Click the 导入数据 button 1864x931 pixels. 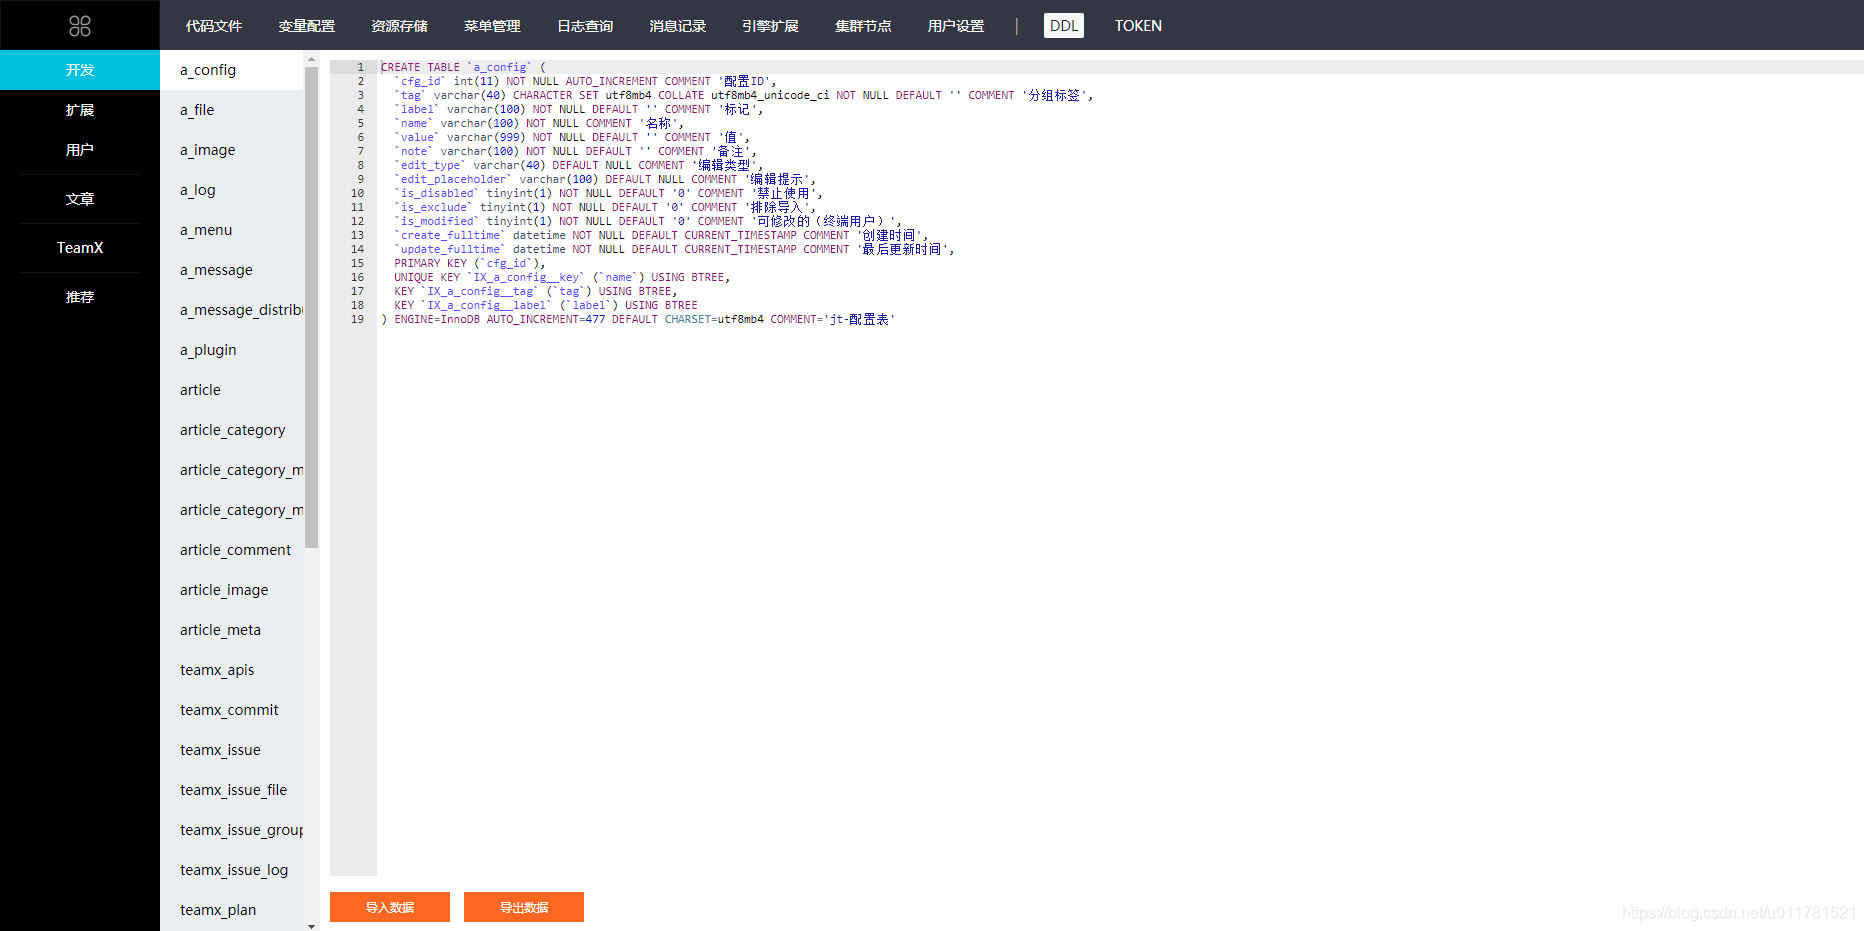point(390,907)
